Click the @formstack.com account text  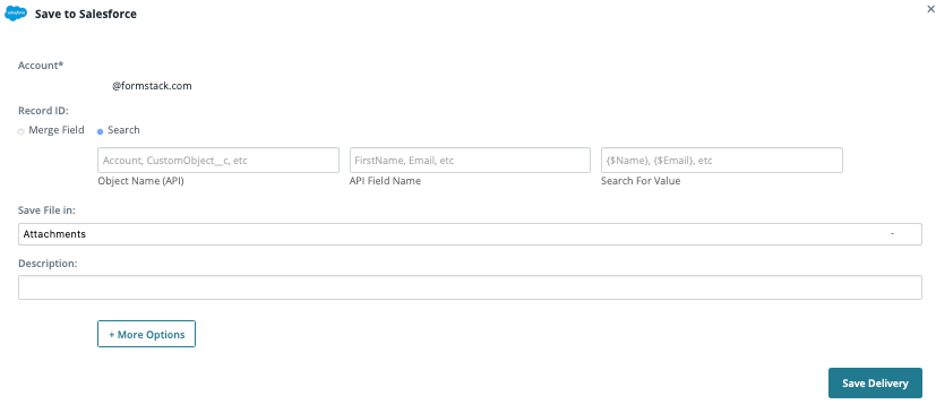pos(151,86)
